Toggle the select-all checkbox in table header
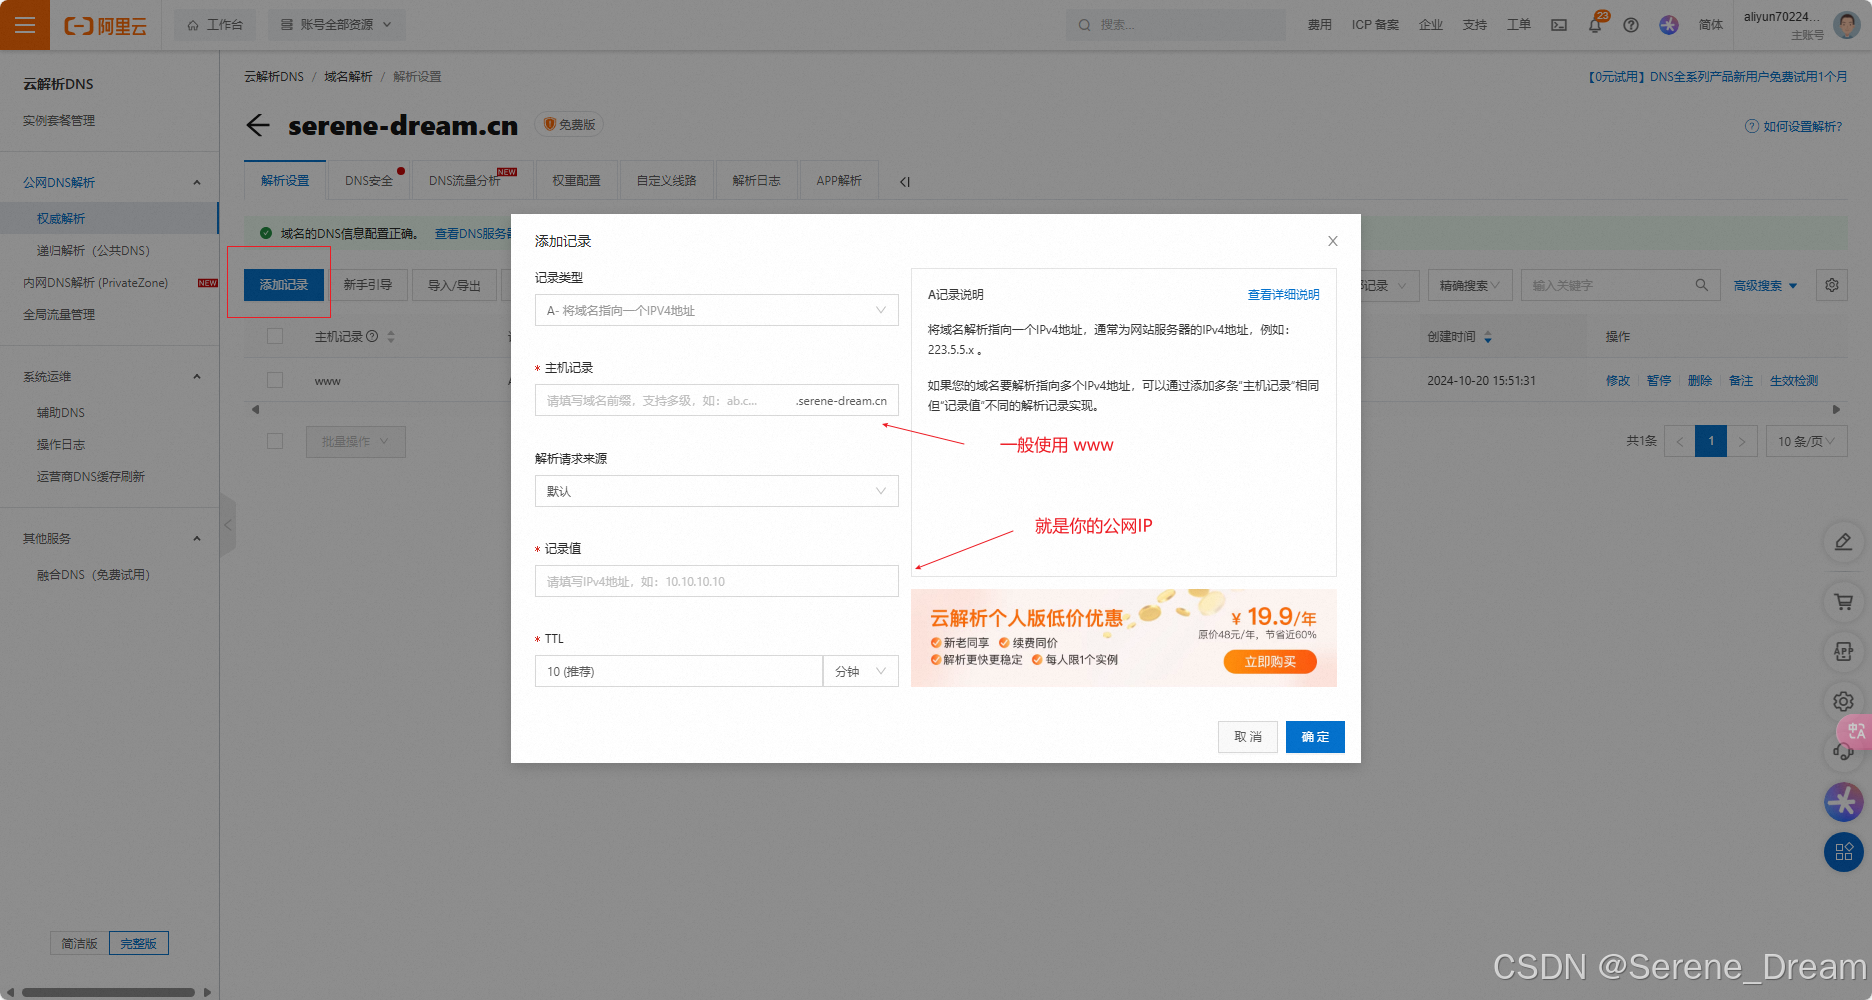 coord(275,336)
